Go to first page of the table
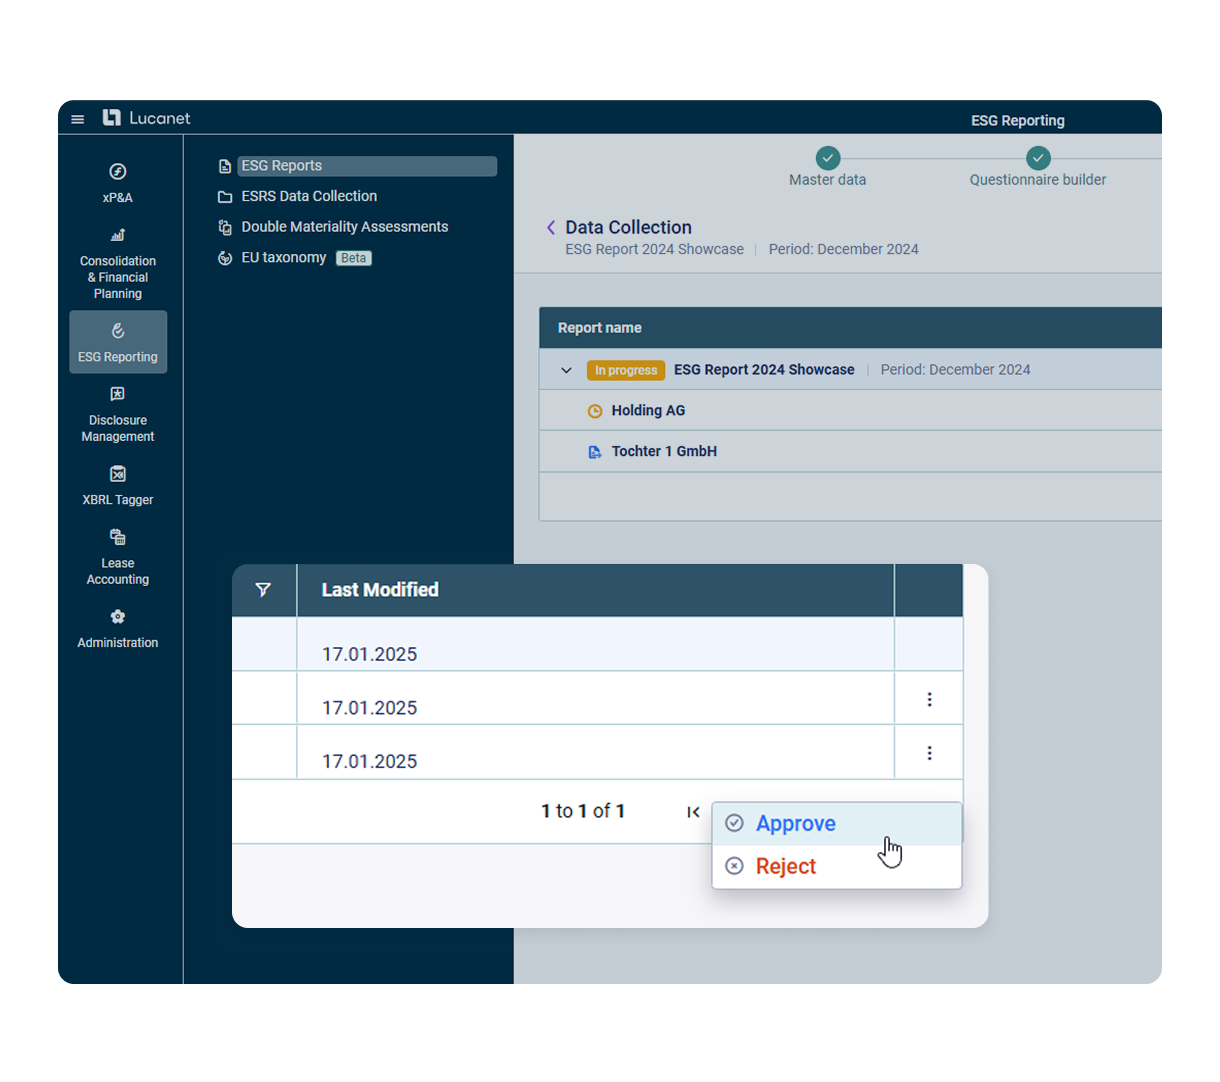1220x1082 pixels. (x=693, y=812)
